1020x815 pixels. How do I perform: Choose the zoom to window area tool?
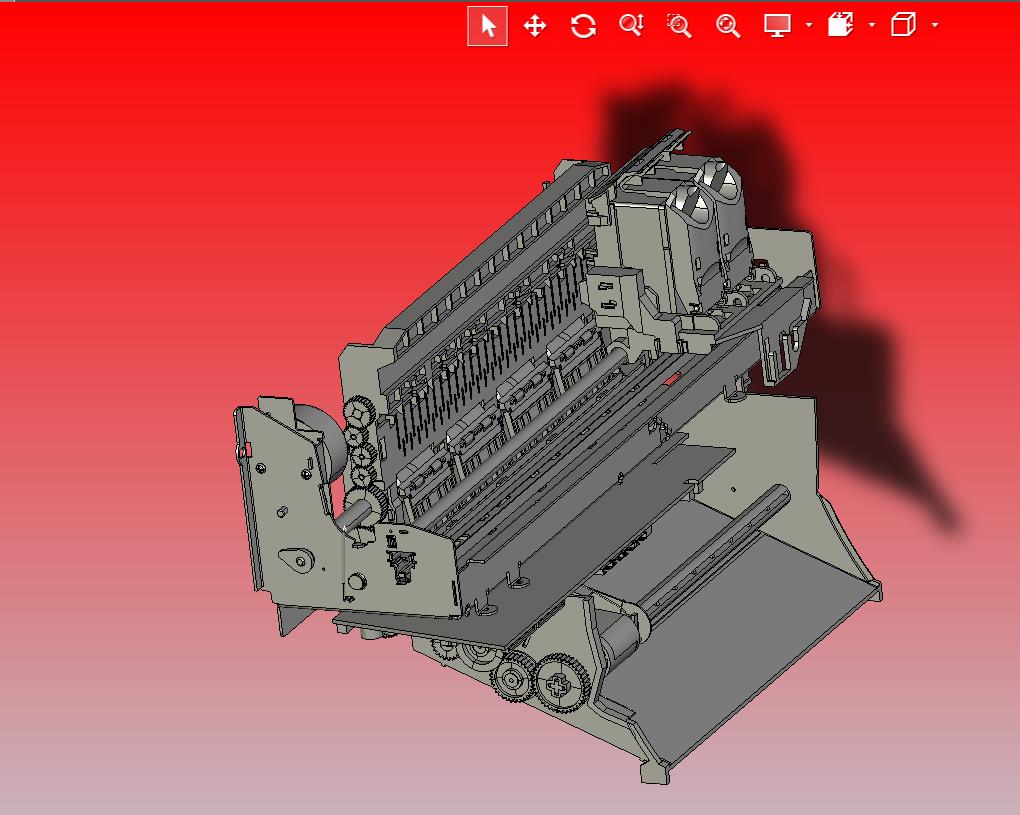pos(679,25)
